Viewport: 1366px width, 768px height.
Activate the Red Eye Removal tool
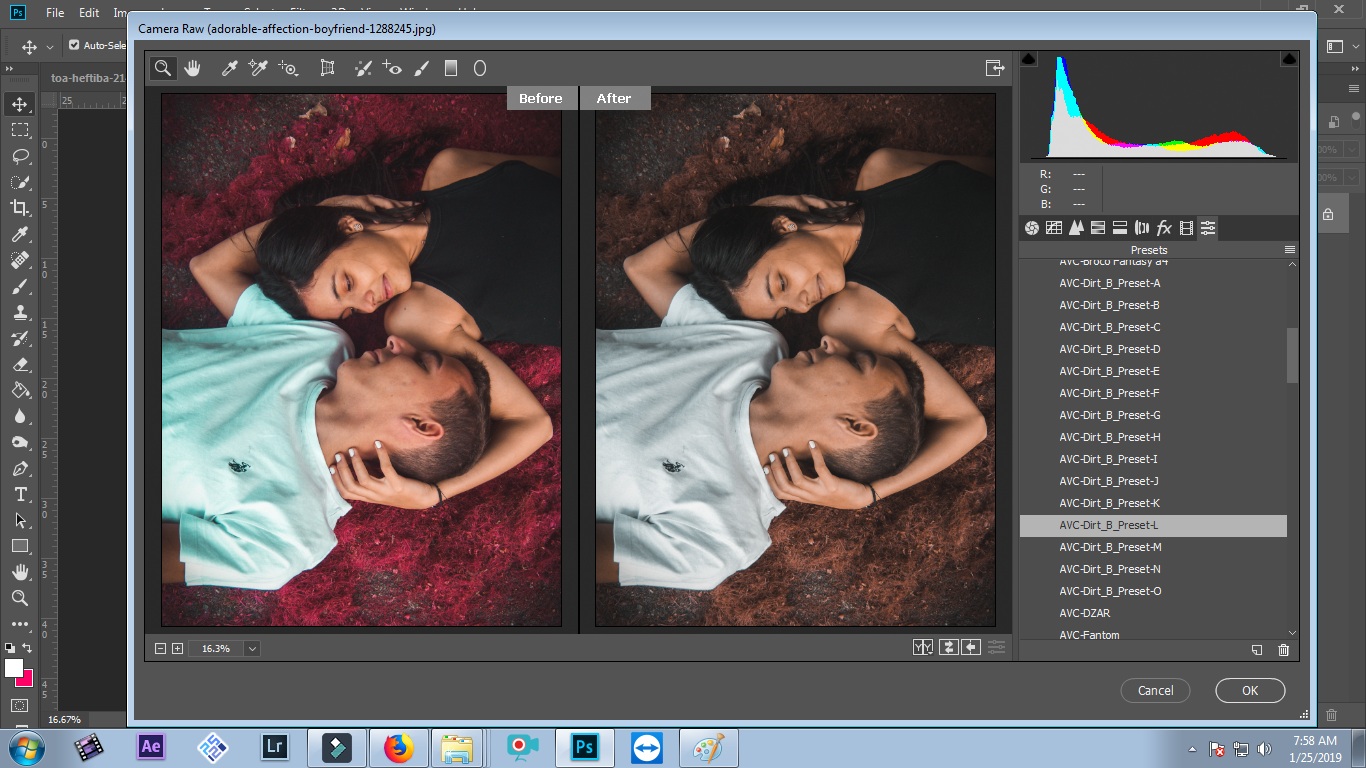click(392, 68)
